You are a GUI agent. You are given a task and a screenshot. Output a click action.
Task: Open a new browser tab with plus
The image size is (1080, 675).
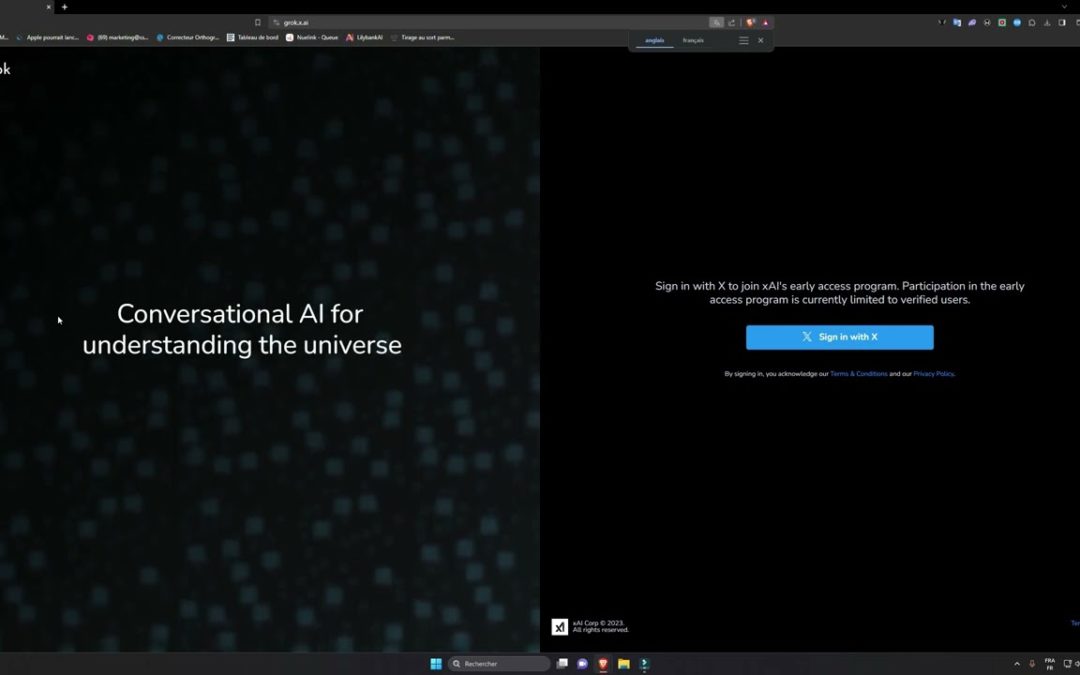pyautogui.click(x=64, y=7)
